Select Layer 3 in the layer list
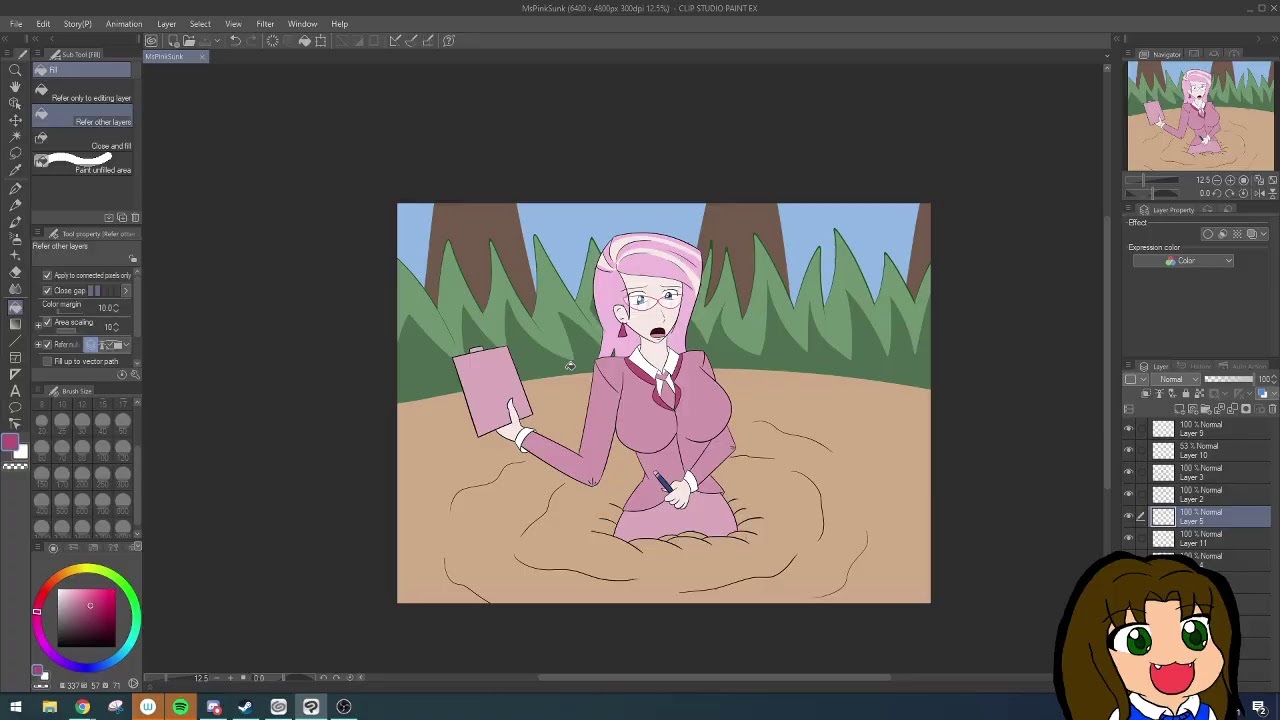 coord(1210,473)
